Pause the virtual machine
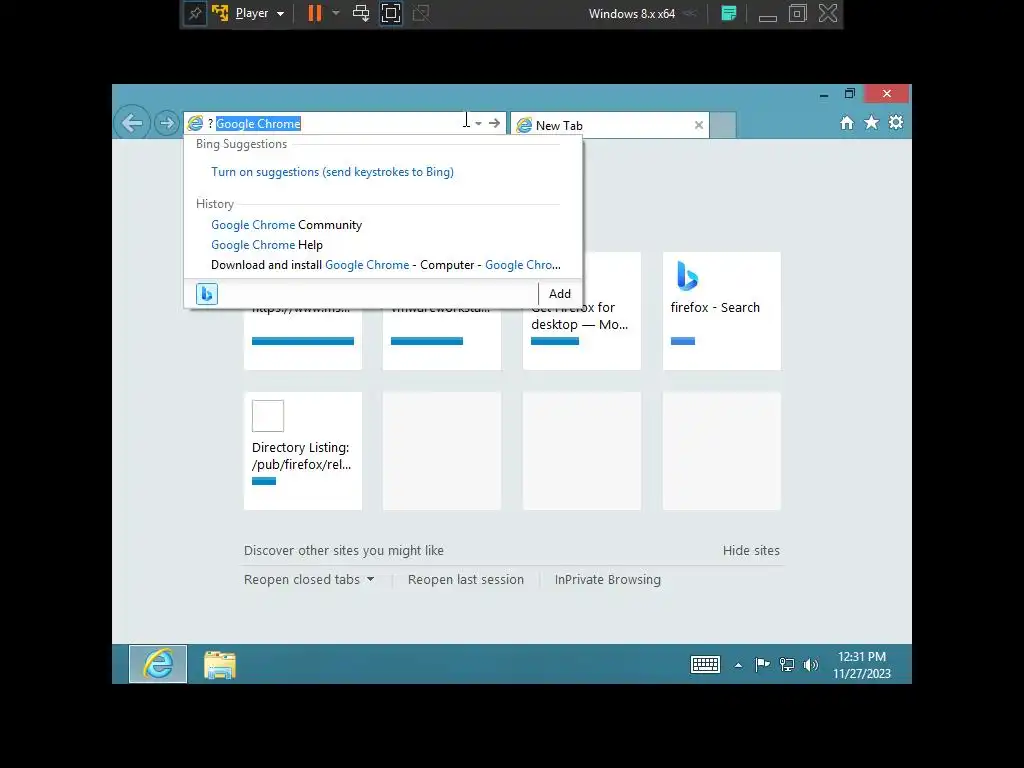1024x768 pixels. click(315, 13)
